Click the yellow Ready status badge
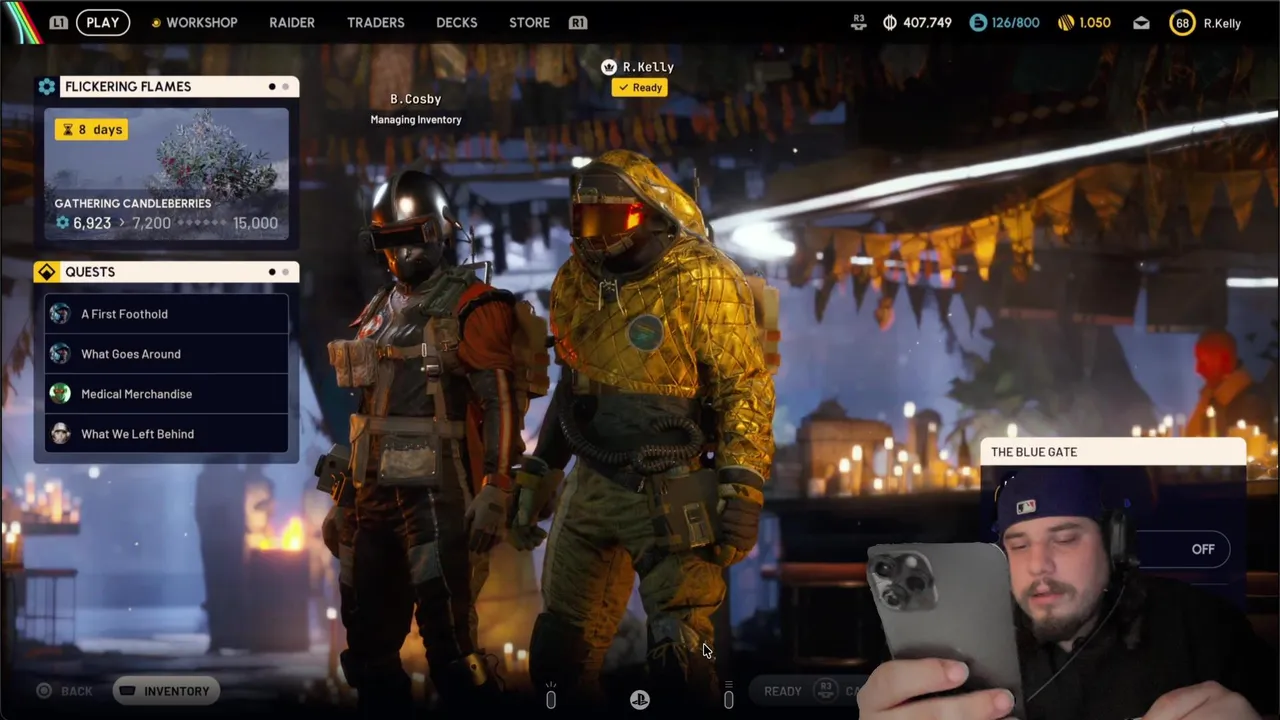The image size is (1280, 720). [x=639, y=87]
